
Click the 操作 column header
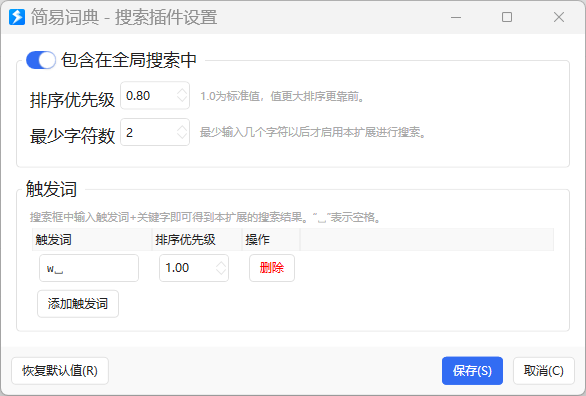coord(271,240)
